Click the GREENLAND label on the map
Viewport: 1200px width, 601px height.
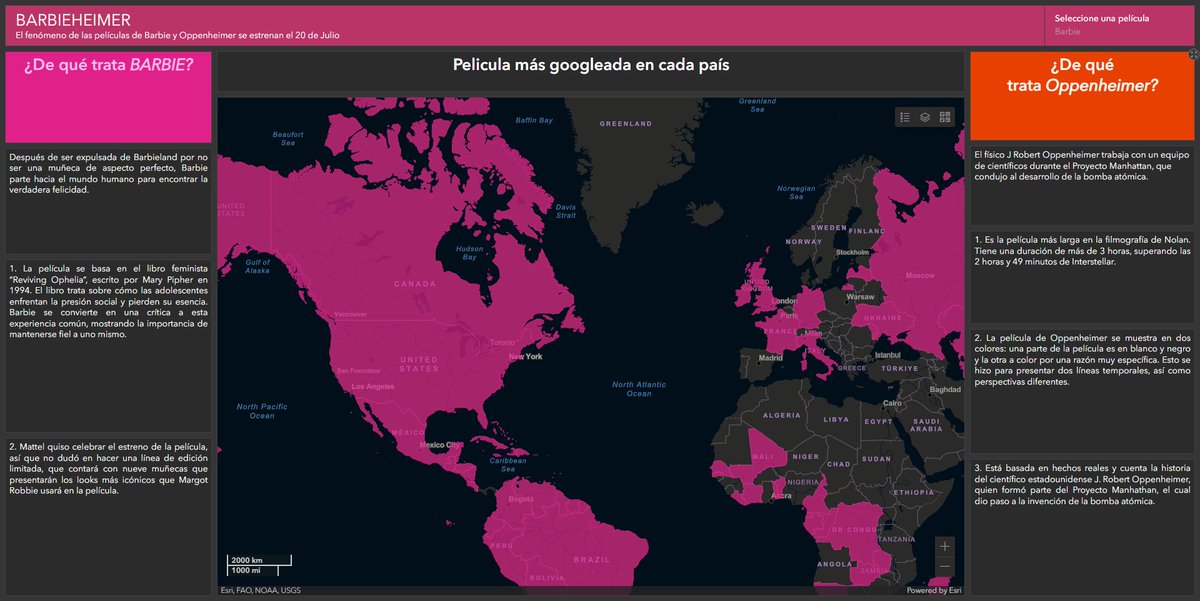[626, 124]
